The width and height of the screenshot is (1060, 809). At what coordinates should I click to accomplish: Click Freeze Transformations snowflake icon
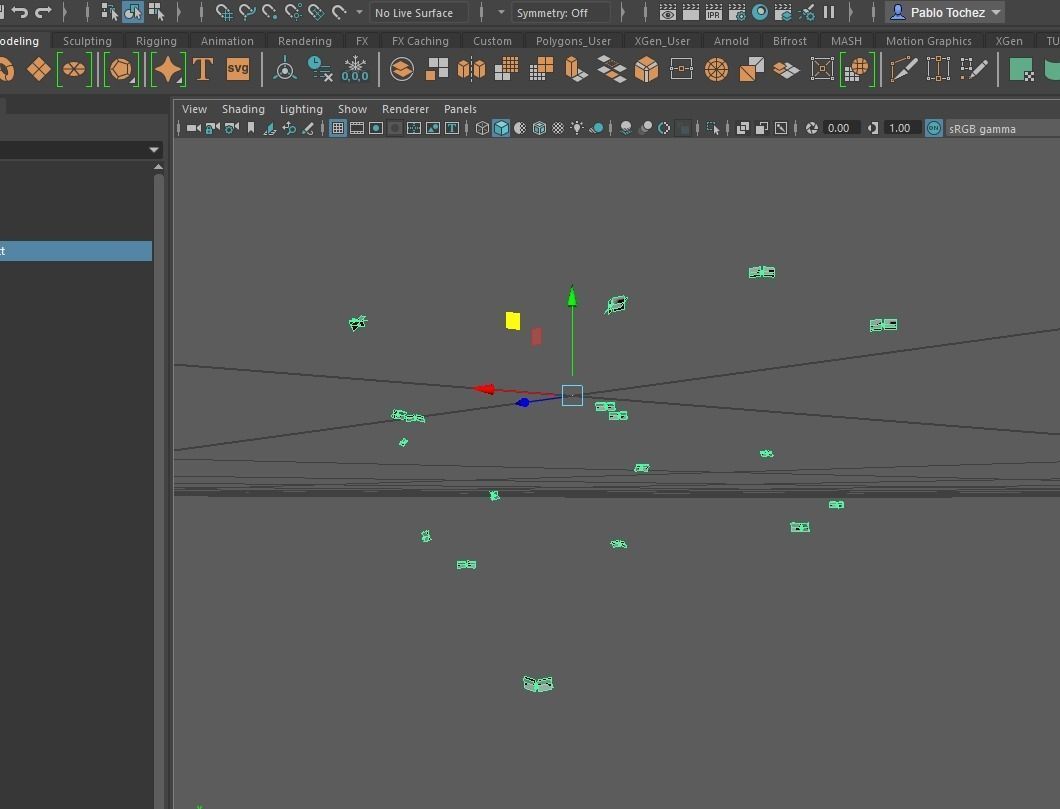355,69
